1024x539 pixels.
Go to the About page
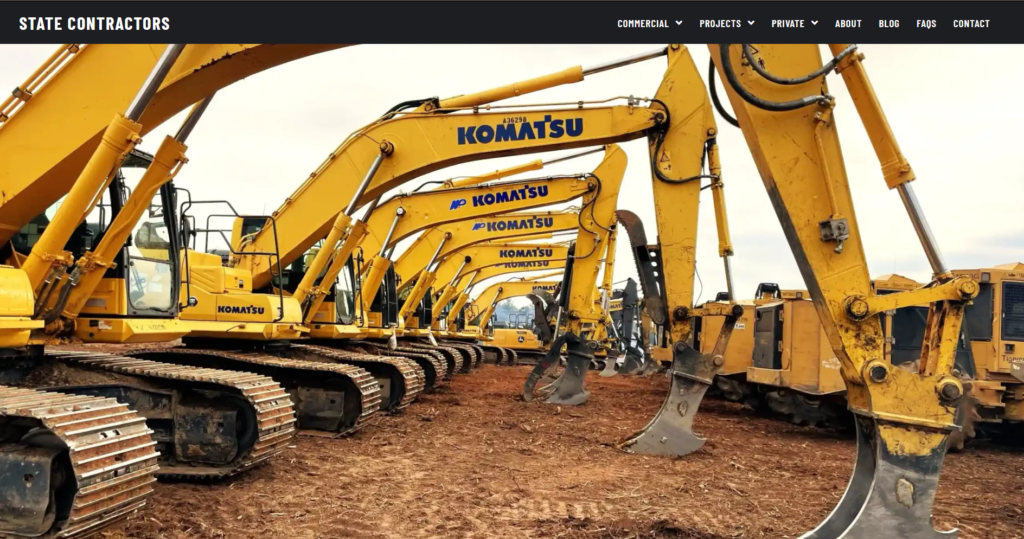point(848,23)
